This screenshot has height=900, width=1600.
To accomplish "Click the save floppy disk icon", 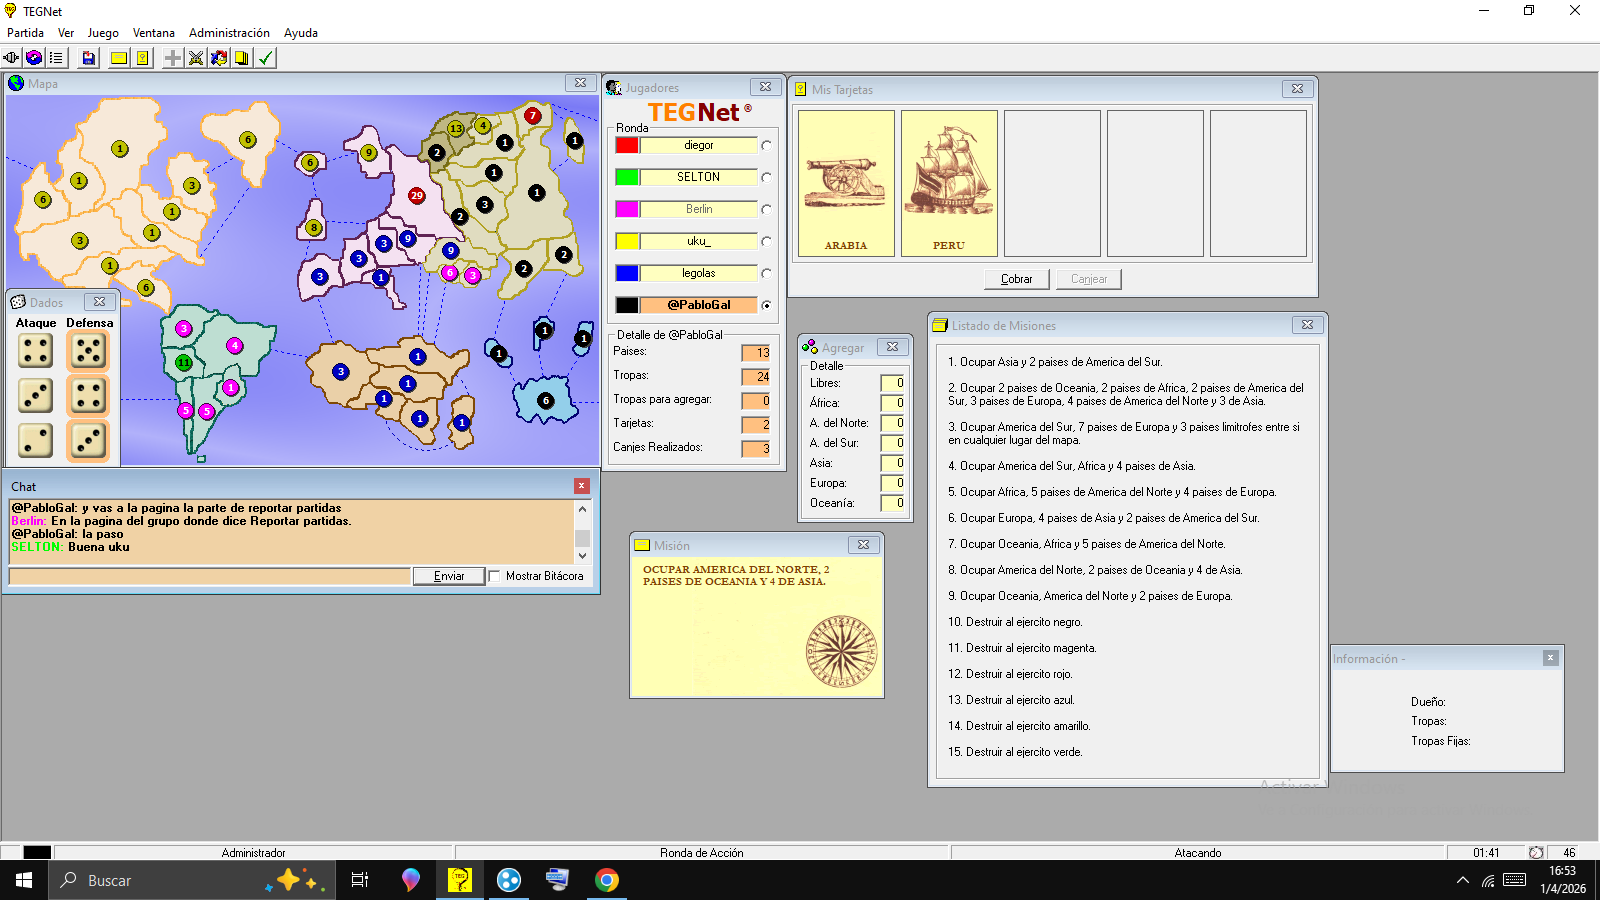I will [x=89, y=58].
